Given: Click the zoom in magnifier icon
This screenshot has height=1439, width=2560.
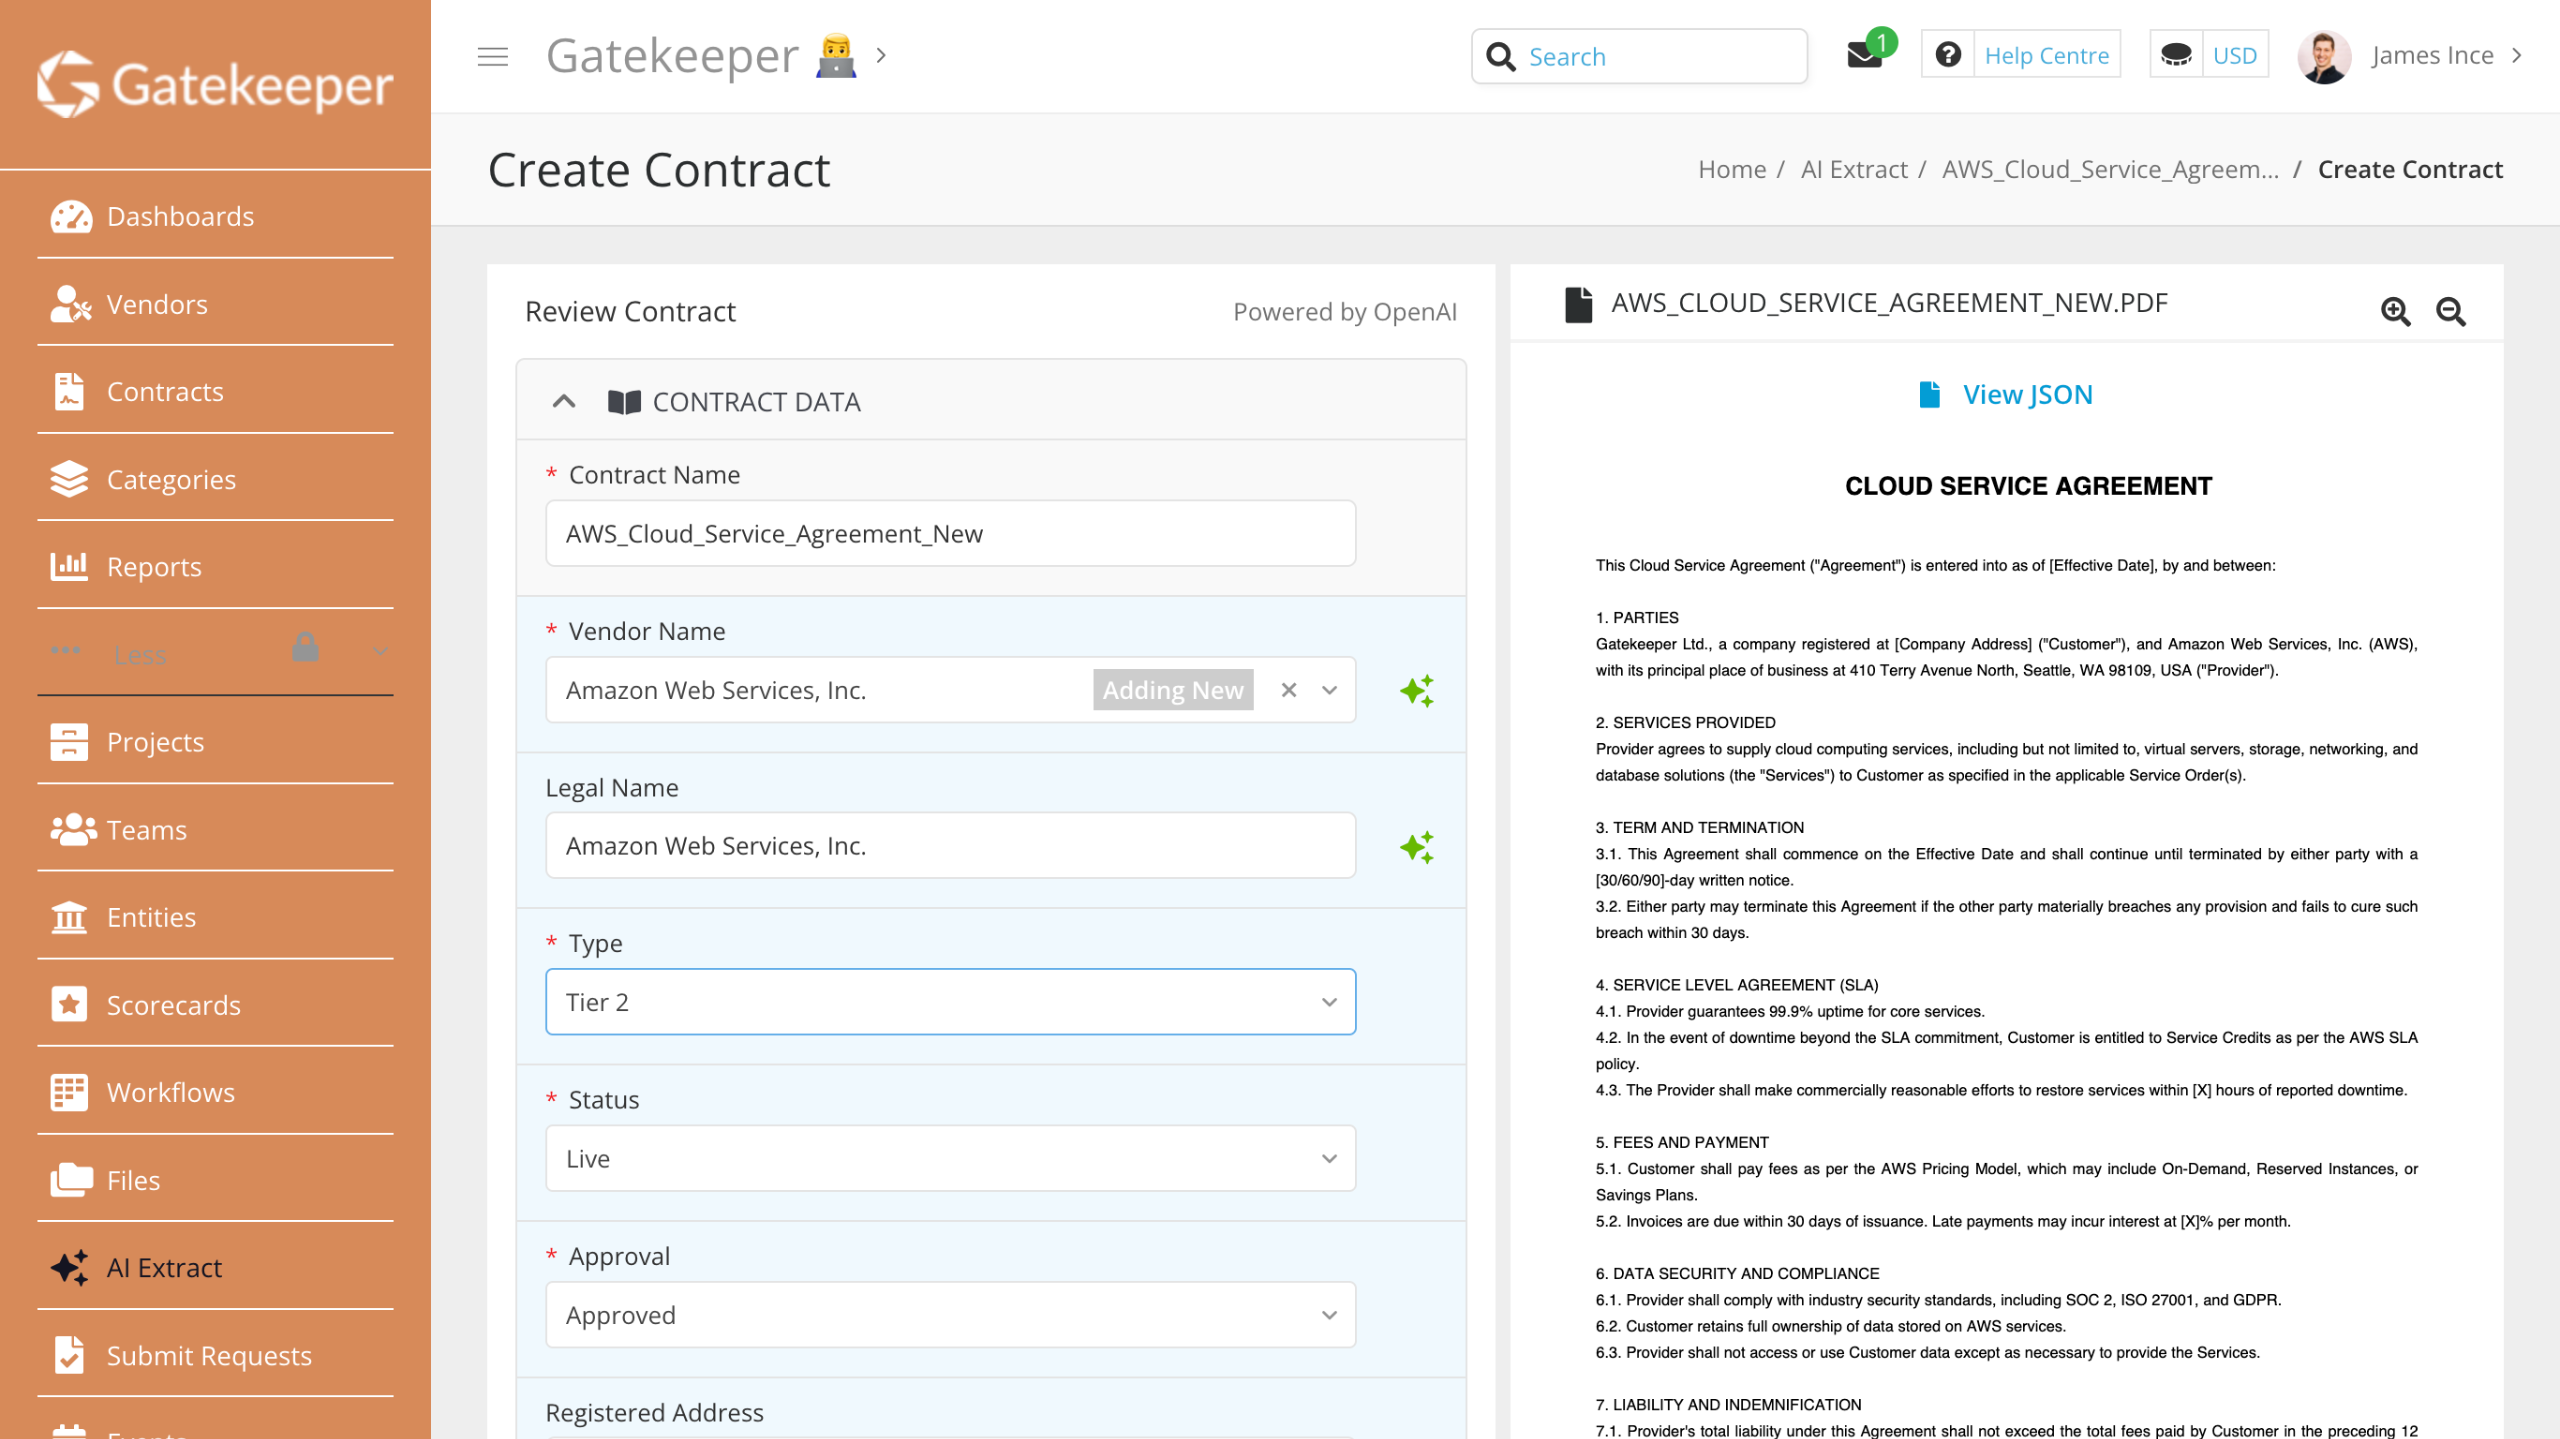Looking at the screenshot, I should click(2395, 312).
